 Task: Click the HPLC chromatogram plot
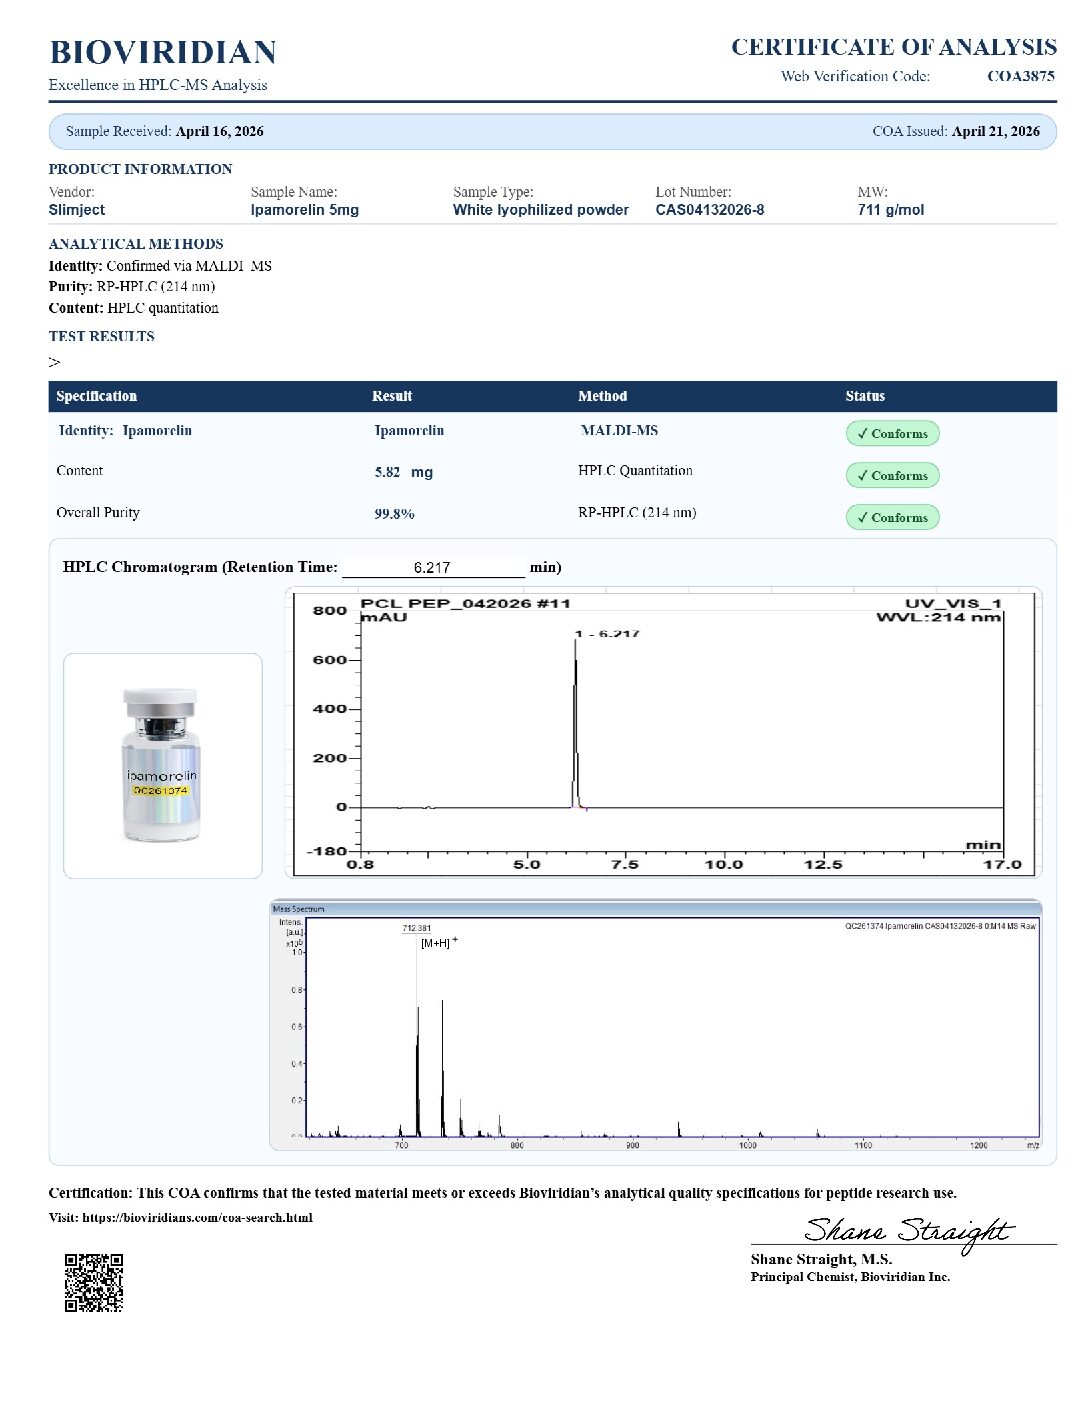tap(664, 733)
